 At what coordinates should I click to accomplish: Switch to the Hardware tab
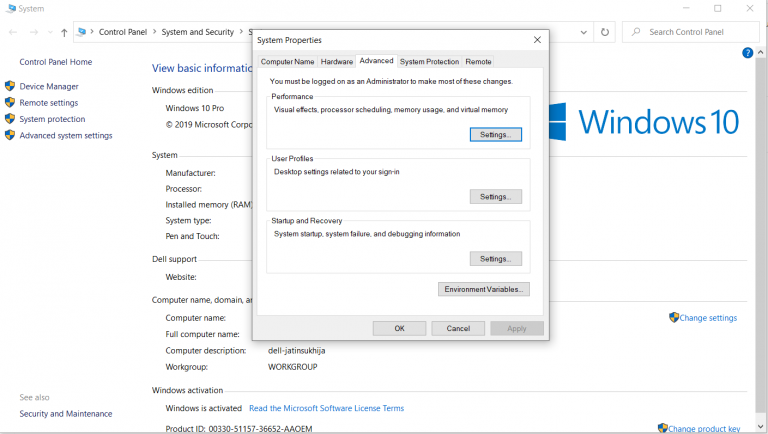(336, 62)
